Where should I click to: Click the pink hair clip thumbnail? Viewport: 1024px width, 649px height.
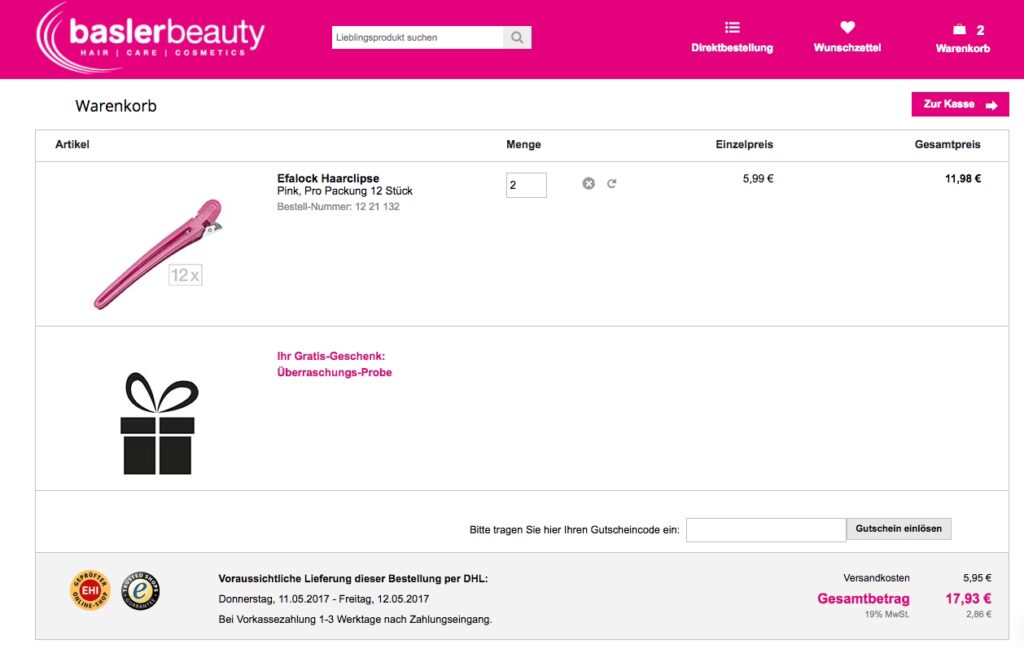click(x=158, y=253)
